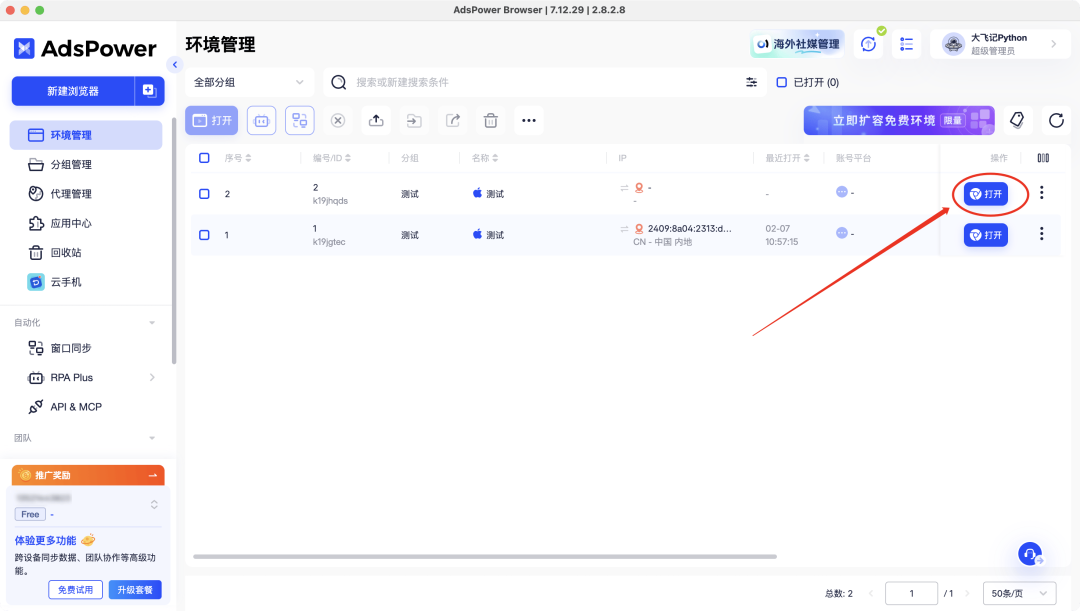Image resolution: width=1080 pixels, height=611 pixels.
Task: Click the quick-create plus icon beside 新建浏览器
Action: tap(149, 91)
